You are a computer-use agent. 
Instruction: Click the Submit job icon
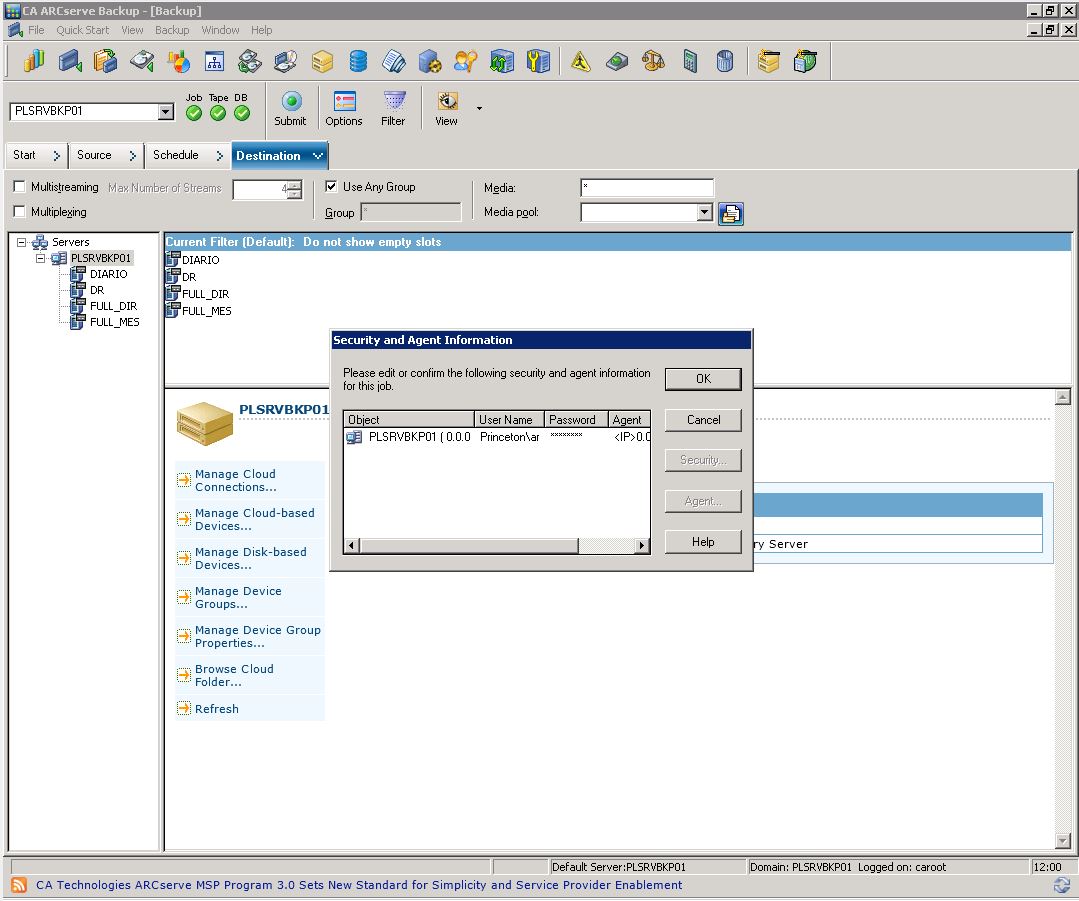point(291,102)
